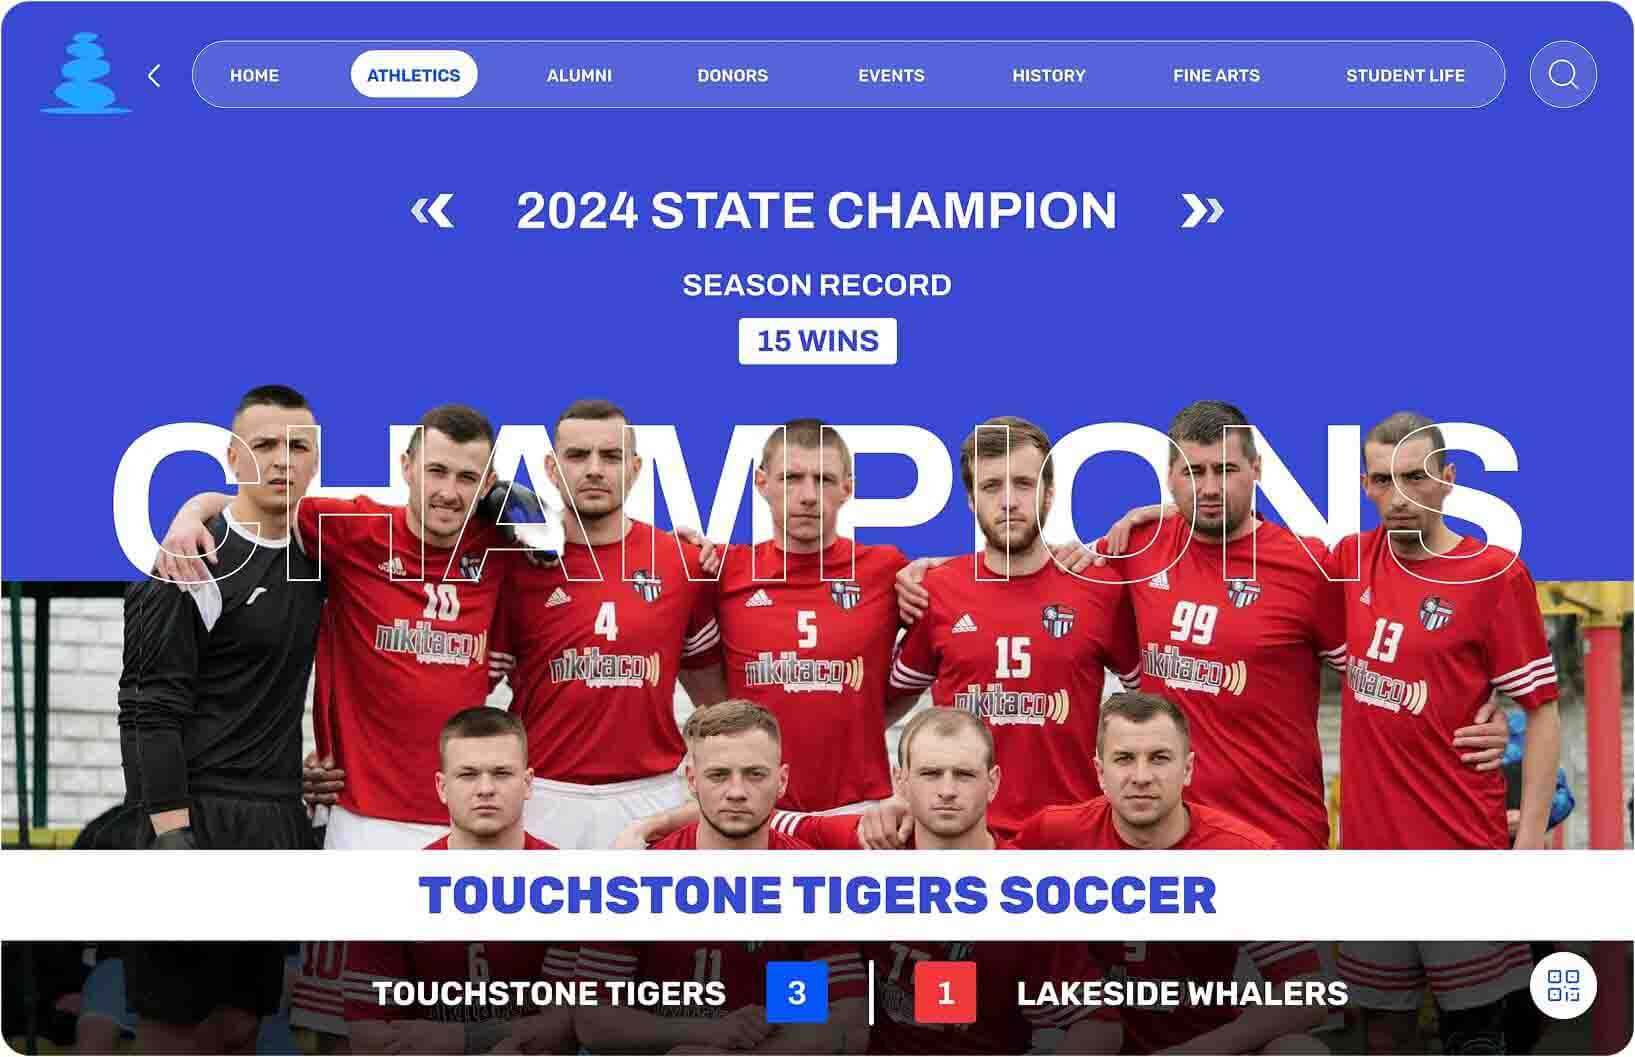The height and width of the screenshot is (1057, 1635).
Task: Open the search magnifier icon
Action: (x=1563, y=74)
